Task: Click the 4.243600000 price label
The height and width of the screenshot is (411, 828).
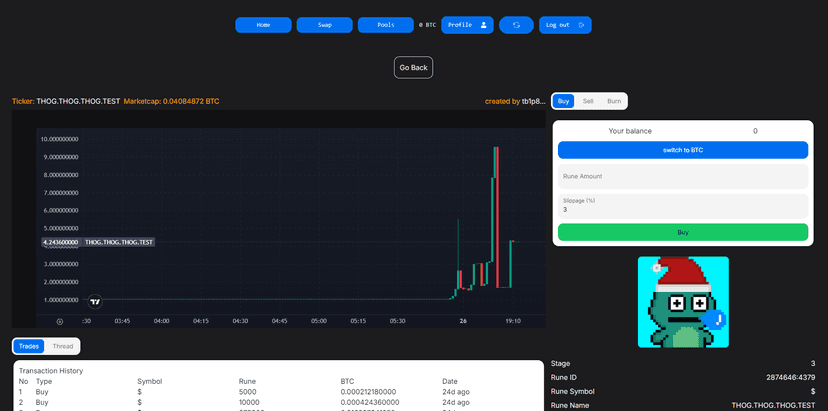Action: click(61, 242)
